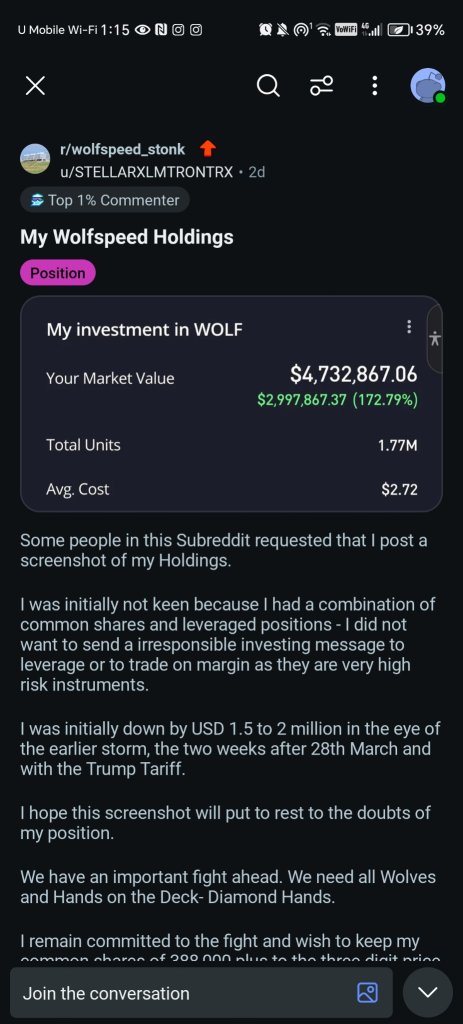Open search with the magnifying glass icon

coord(268,85)
